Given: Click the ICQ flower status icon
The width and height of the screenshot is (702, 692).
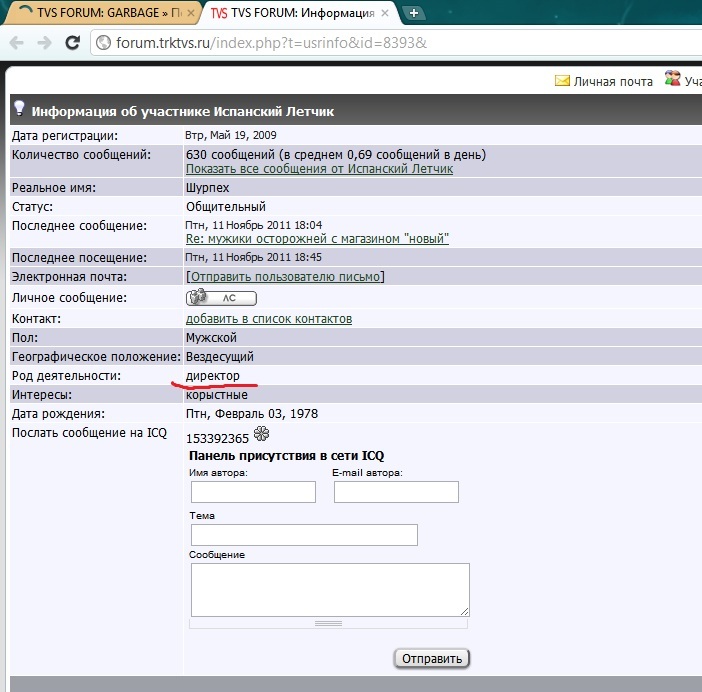Looking at the screenshot, I should (262, 434).
